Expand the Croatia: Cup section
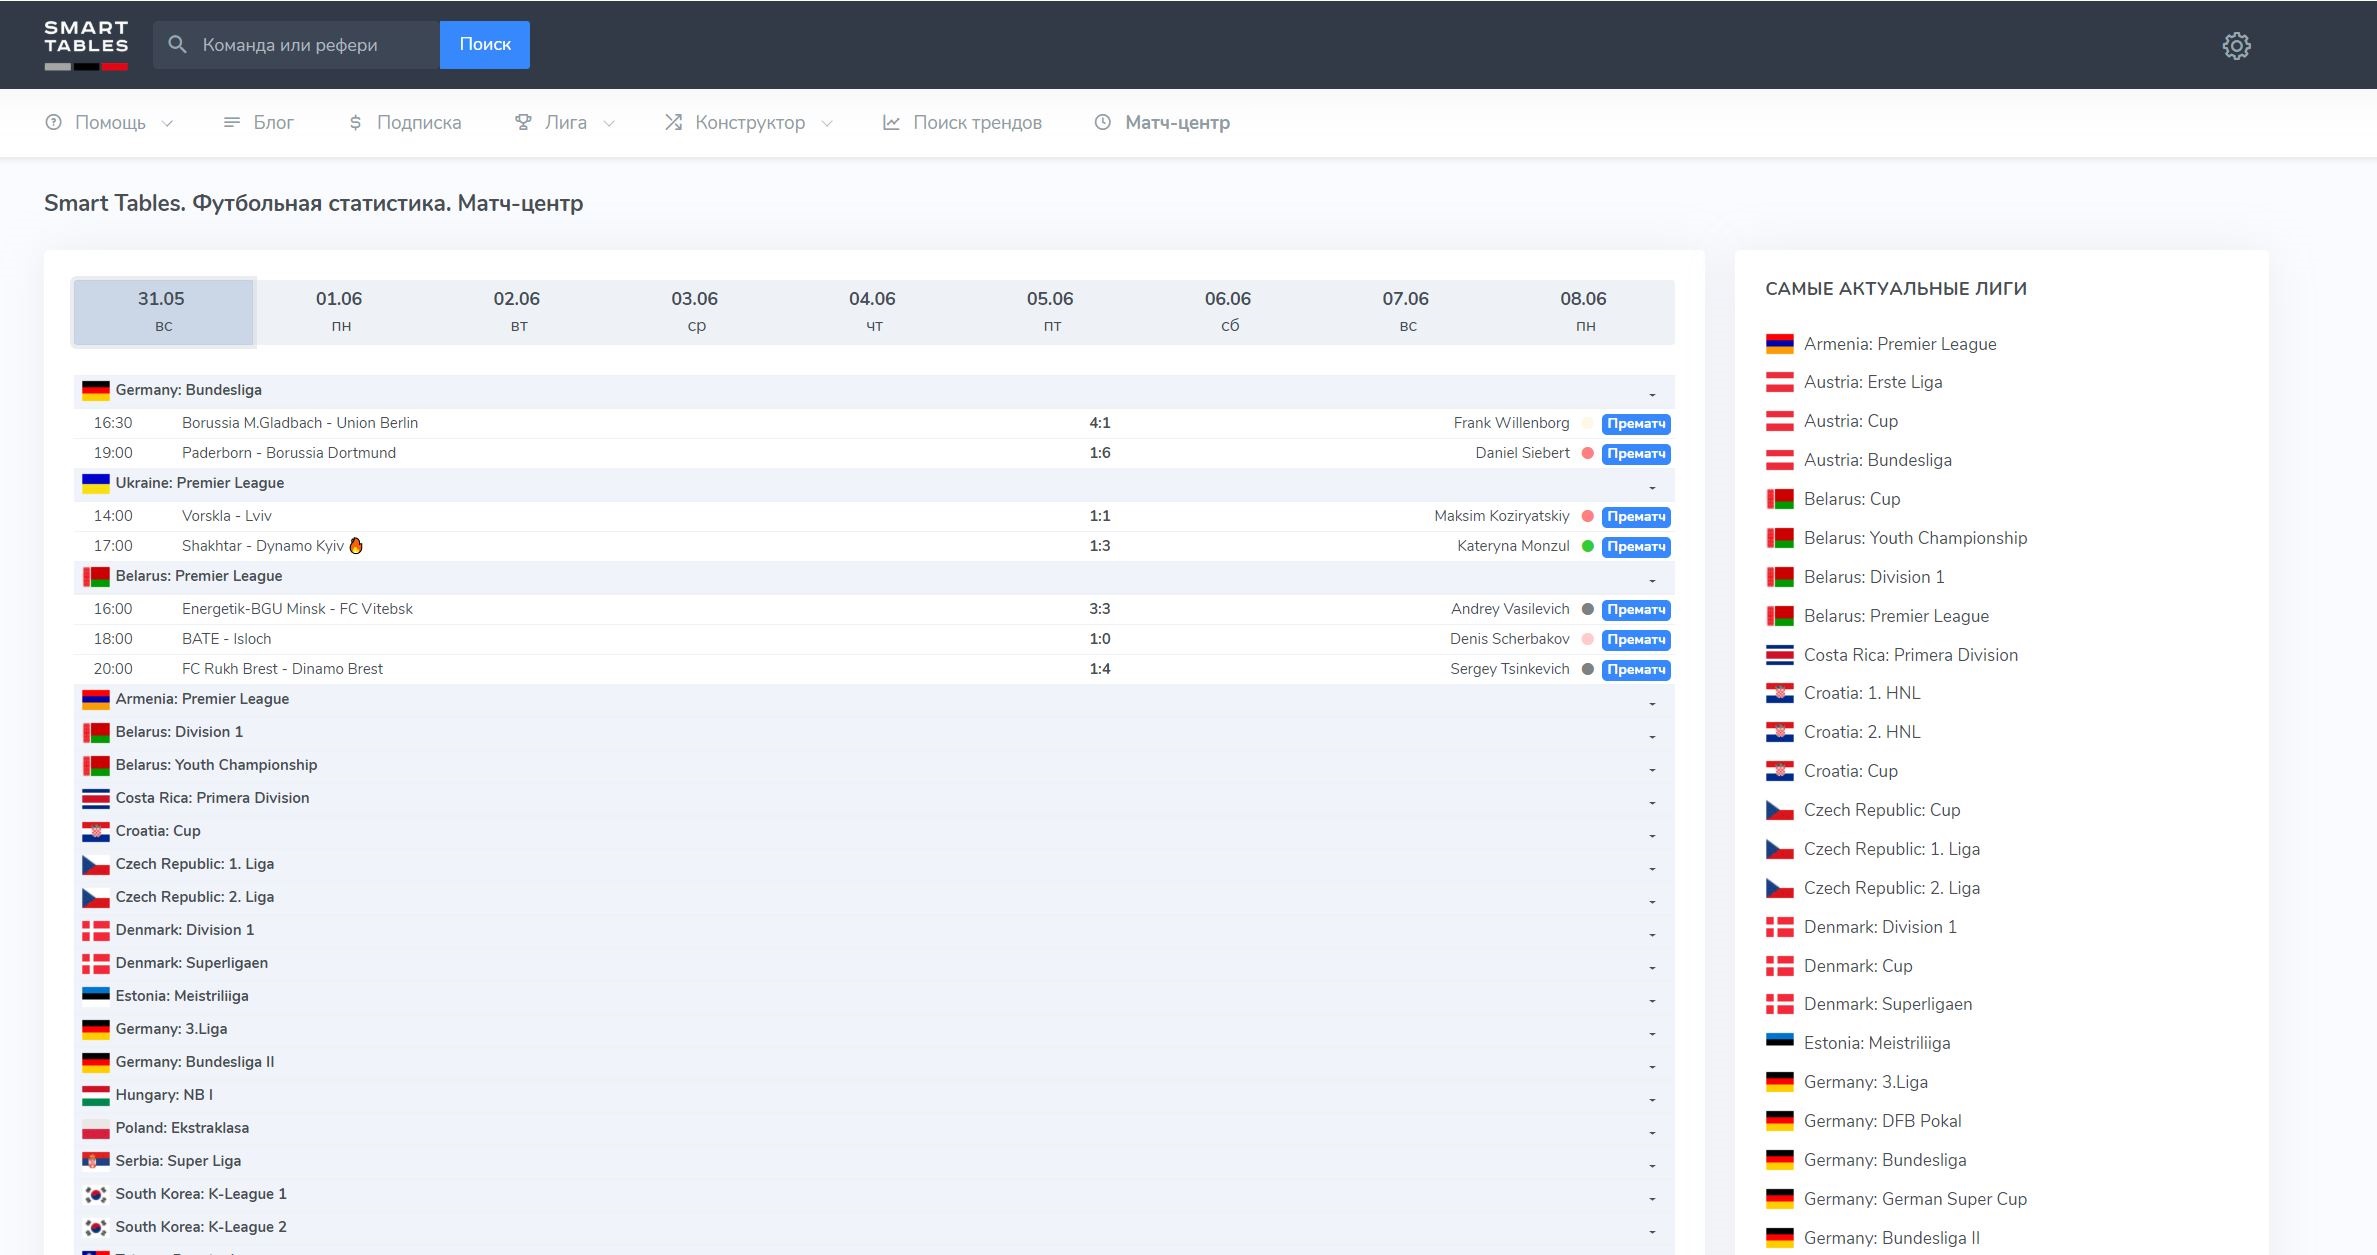 [x=1652, y=835]
